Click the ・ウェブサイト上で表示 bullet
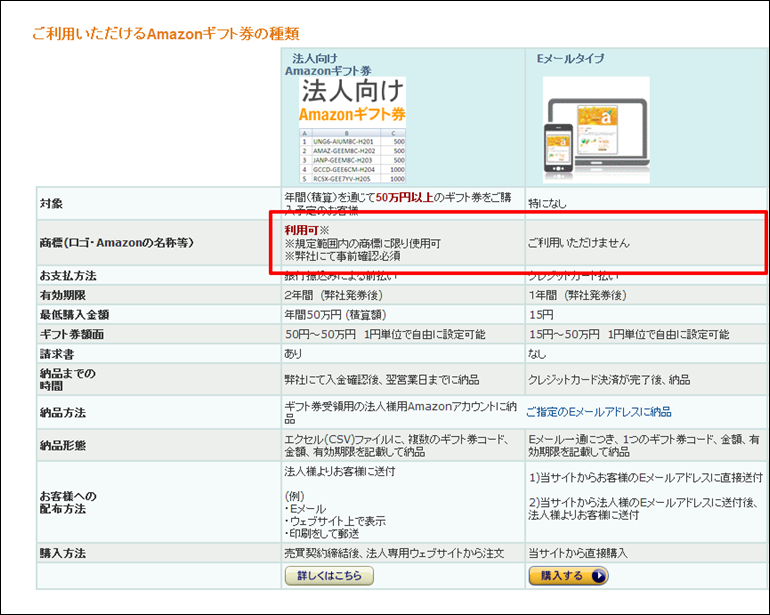Screen dimensions: 770x615 [335, 521]
